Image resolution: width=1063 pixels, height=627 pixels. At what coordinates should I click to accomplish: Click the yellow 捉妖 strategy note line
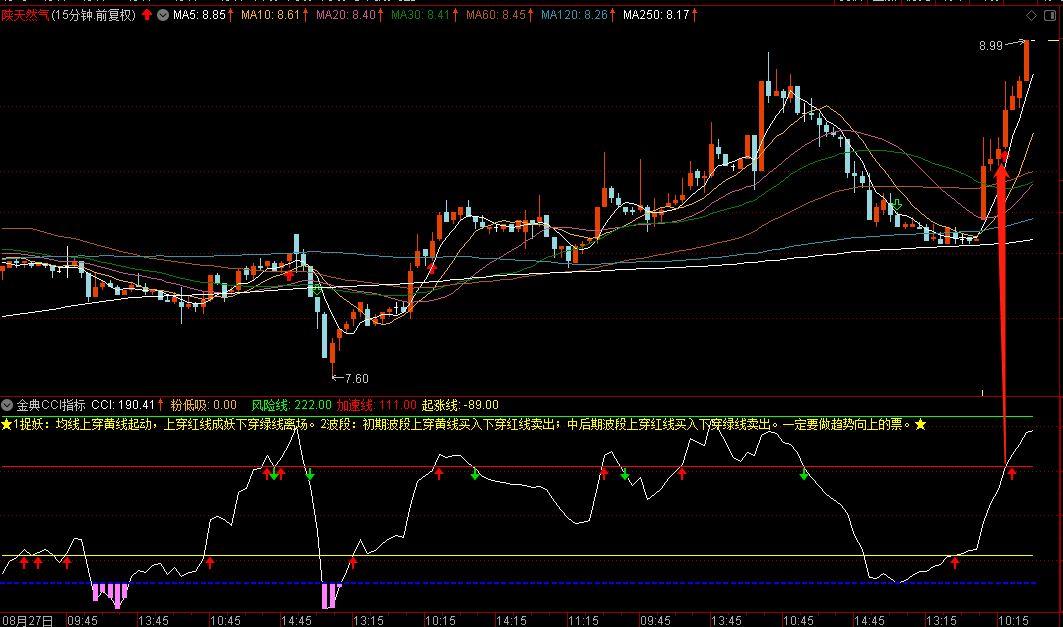click(x=464, y=425)
